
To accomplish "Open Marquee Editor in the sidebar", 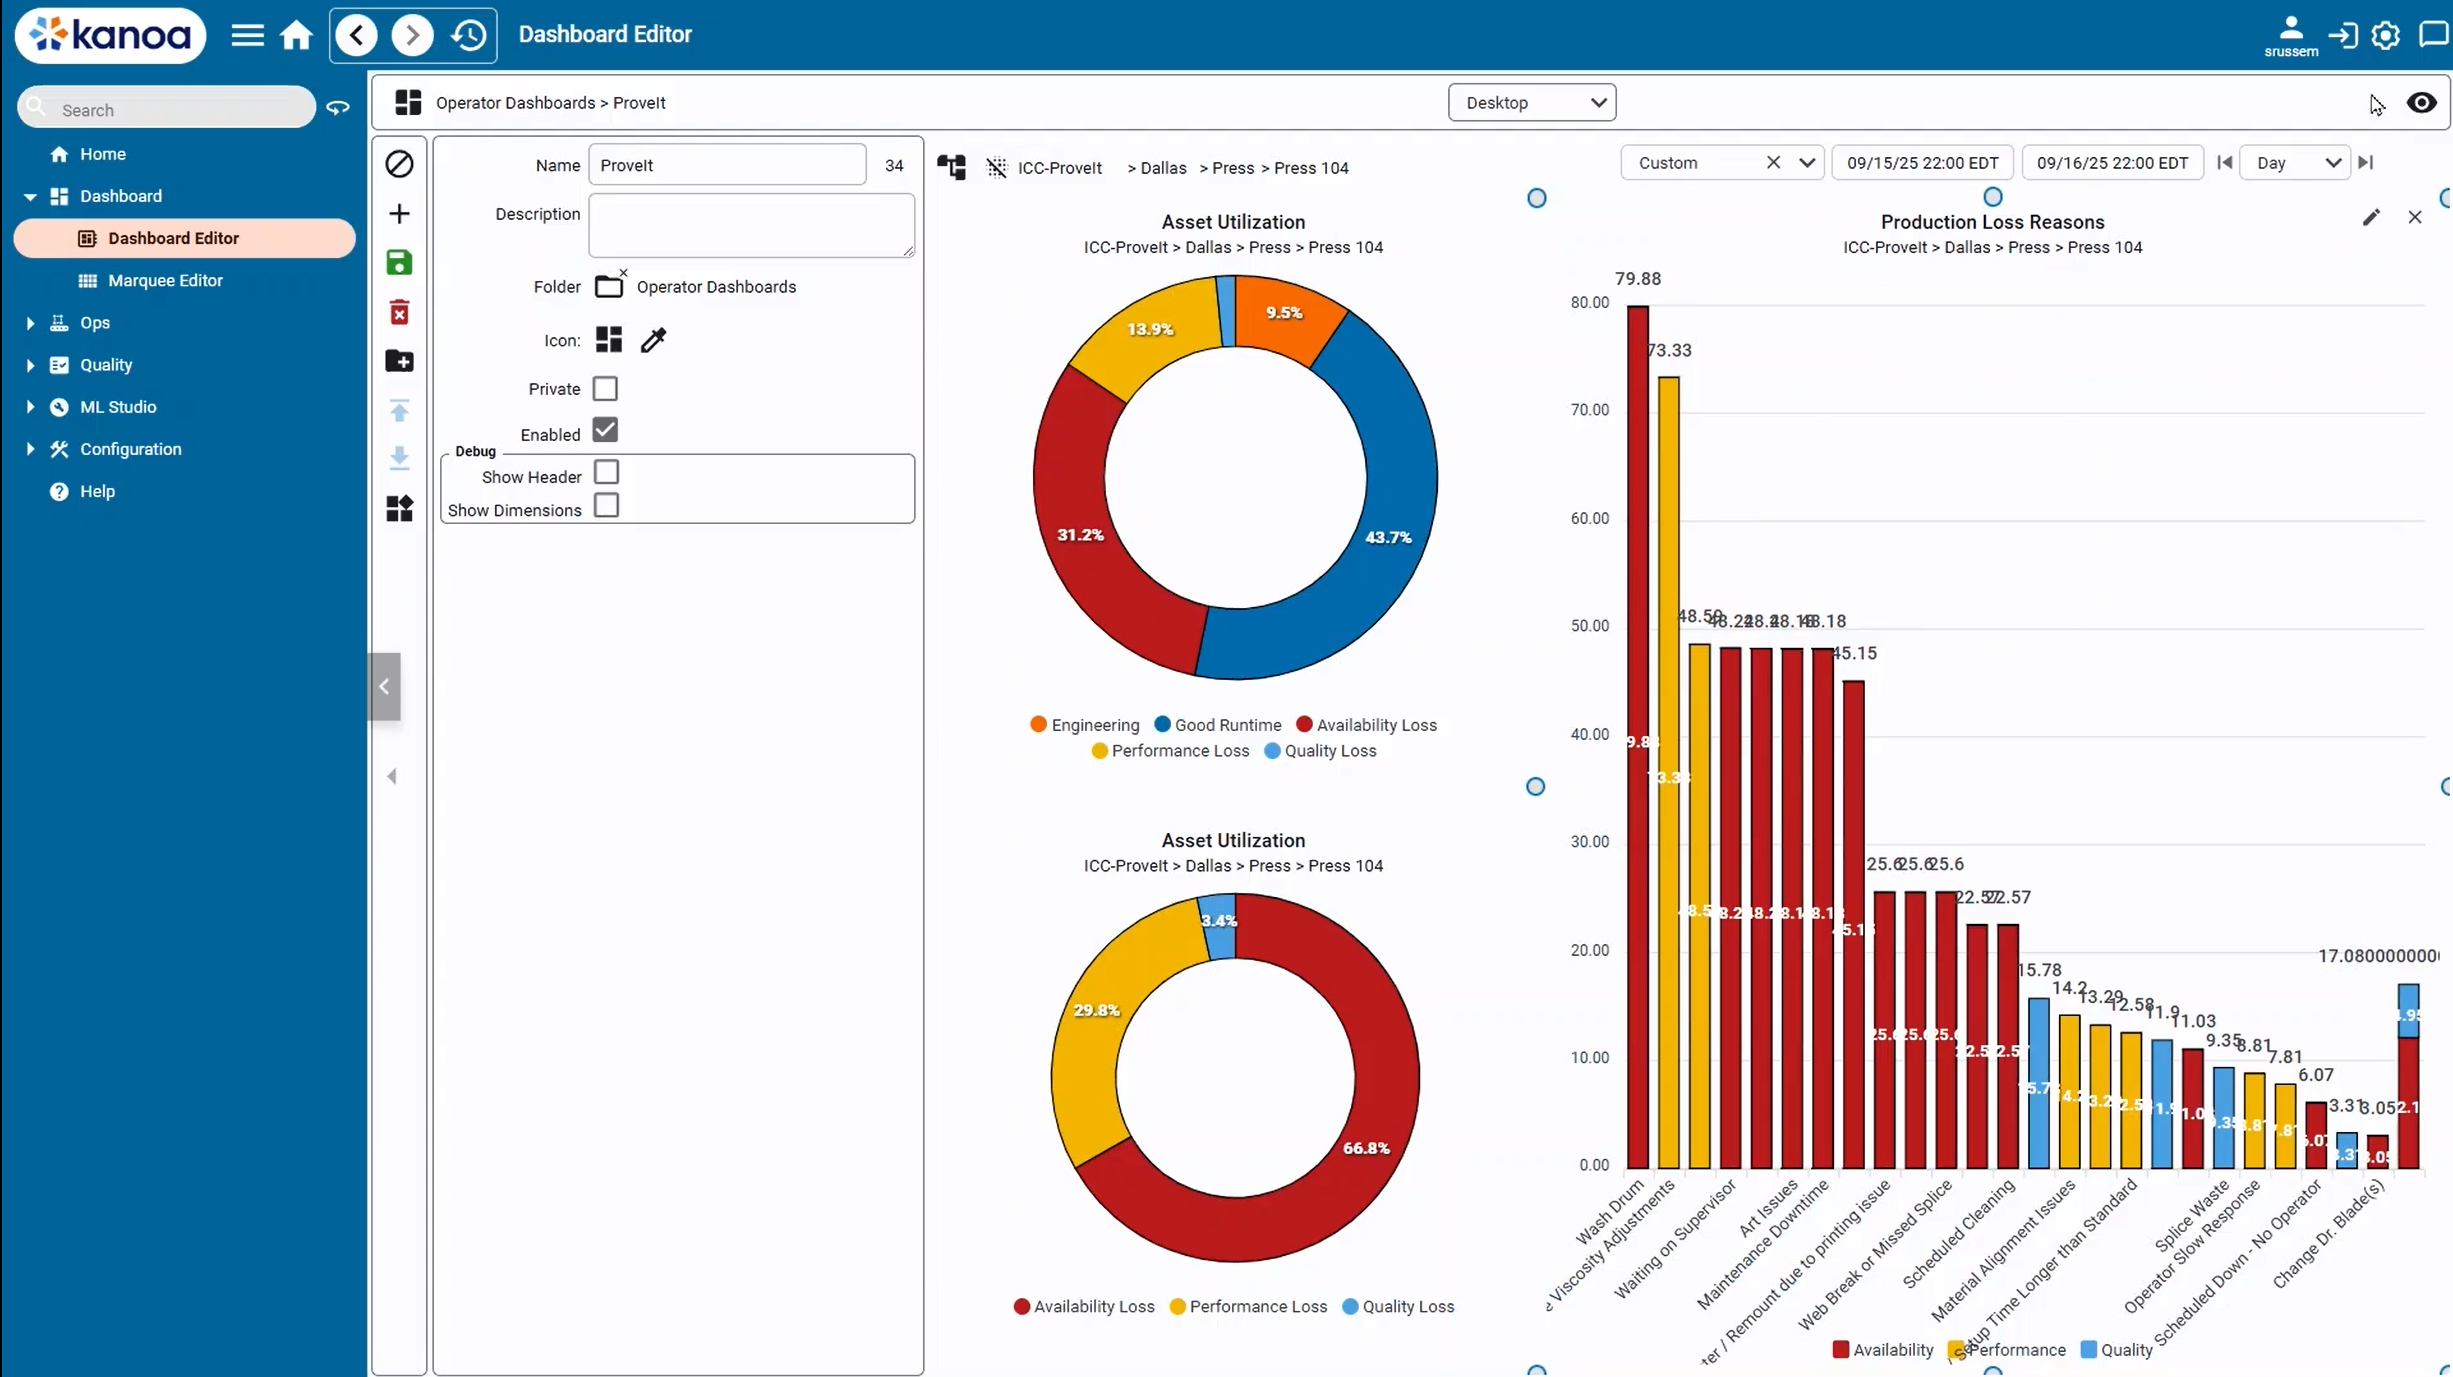I will point(165,281).
